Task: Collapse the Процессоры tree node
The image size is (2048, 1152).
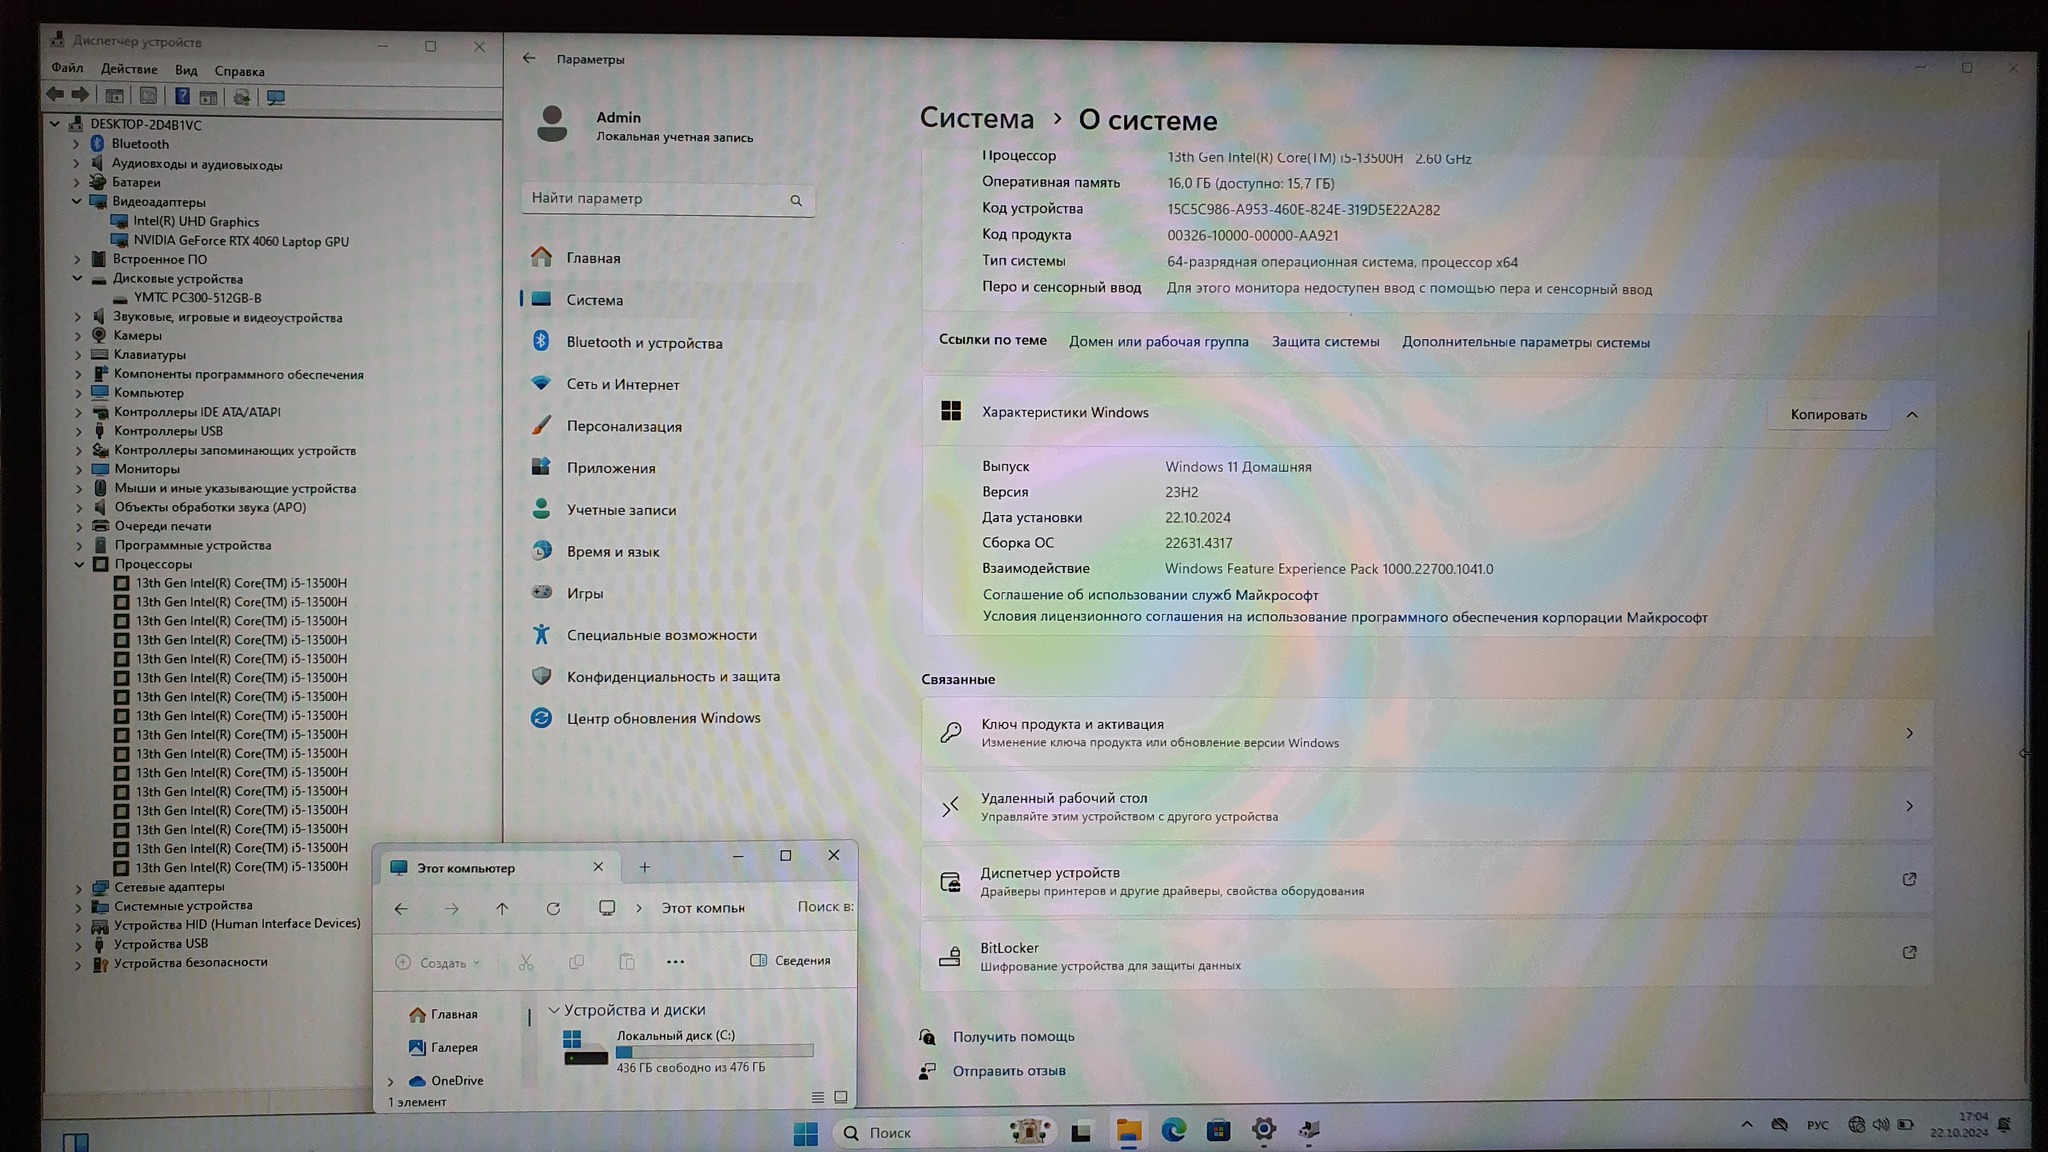Action: (x=79, y=564)
